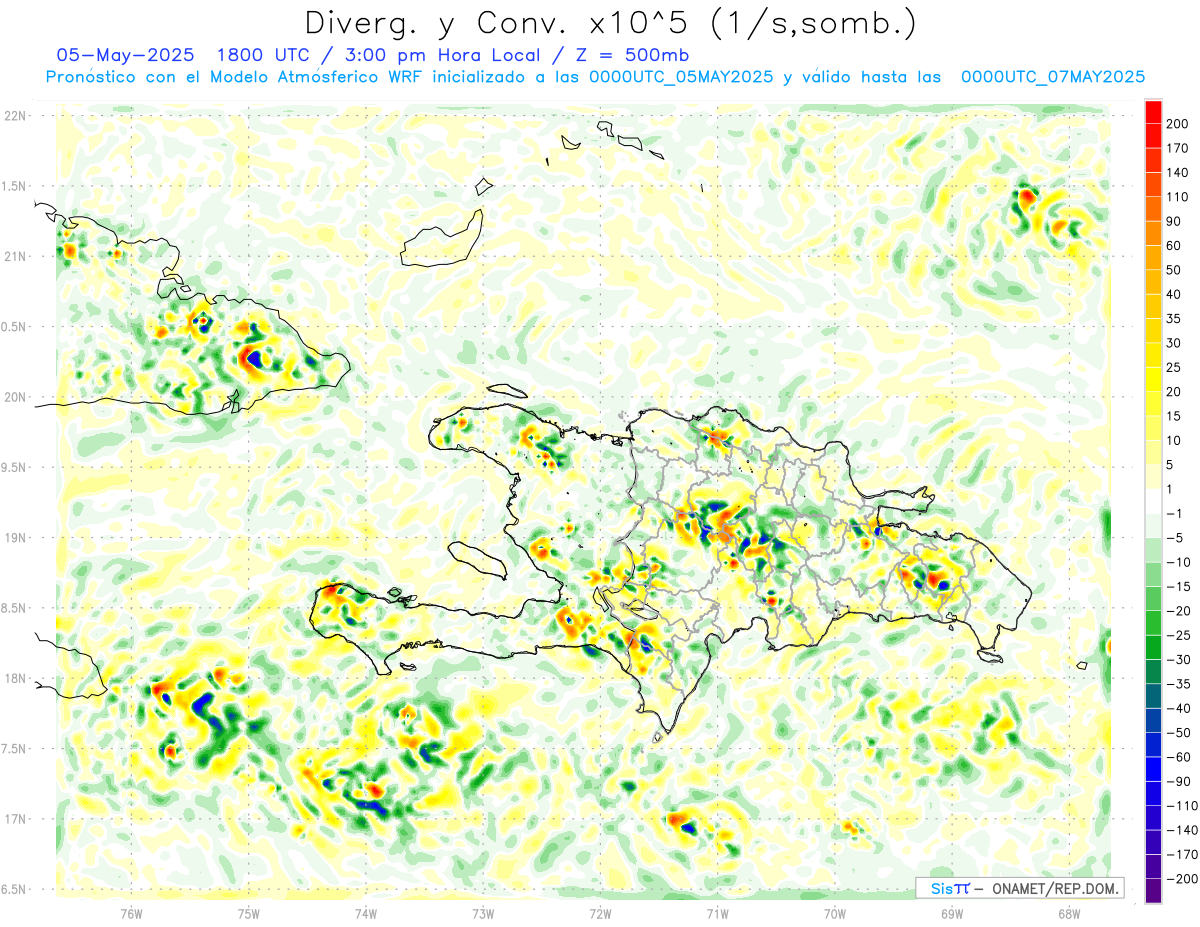The width and height of the screenshot is (1200, 927).
Task: Click the '74W' longitude label
Action: coord(366,914)
